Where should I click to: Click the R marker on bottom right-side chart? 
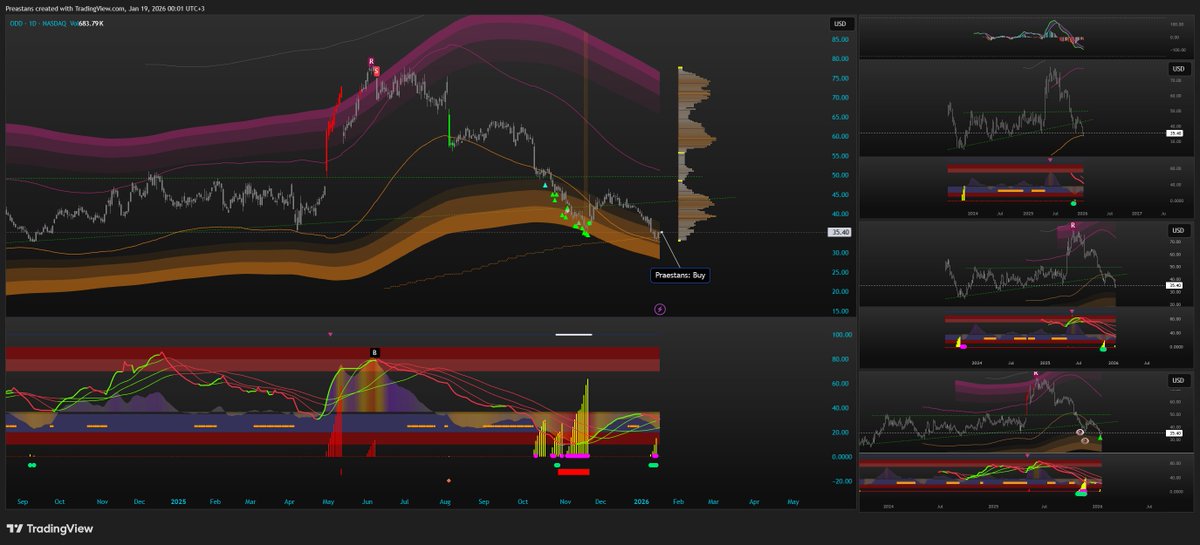[x=1035, y=373]
